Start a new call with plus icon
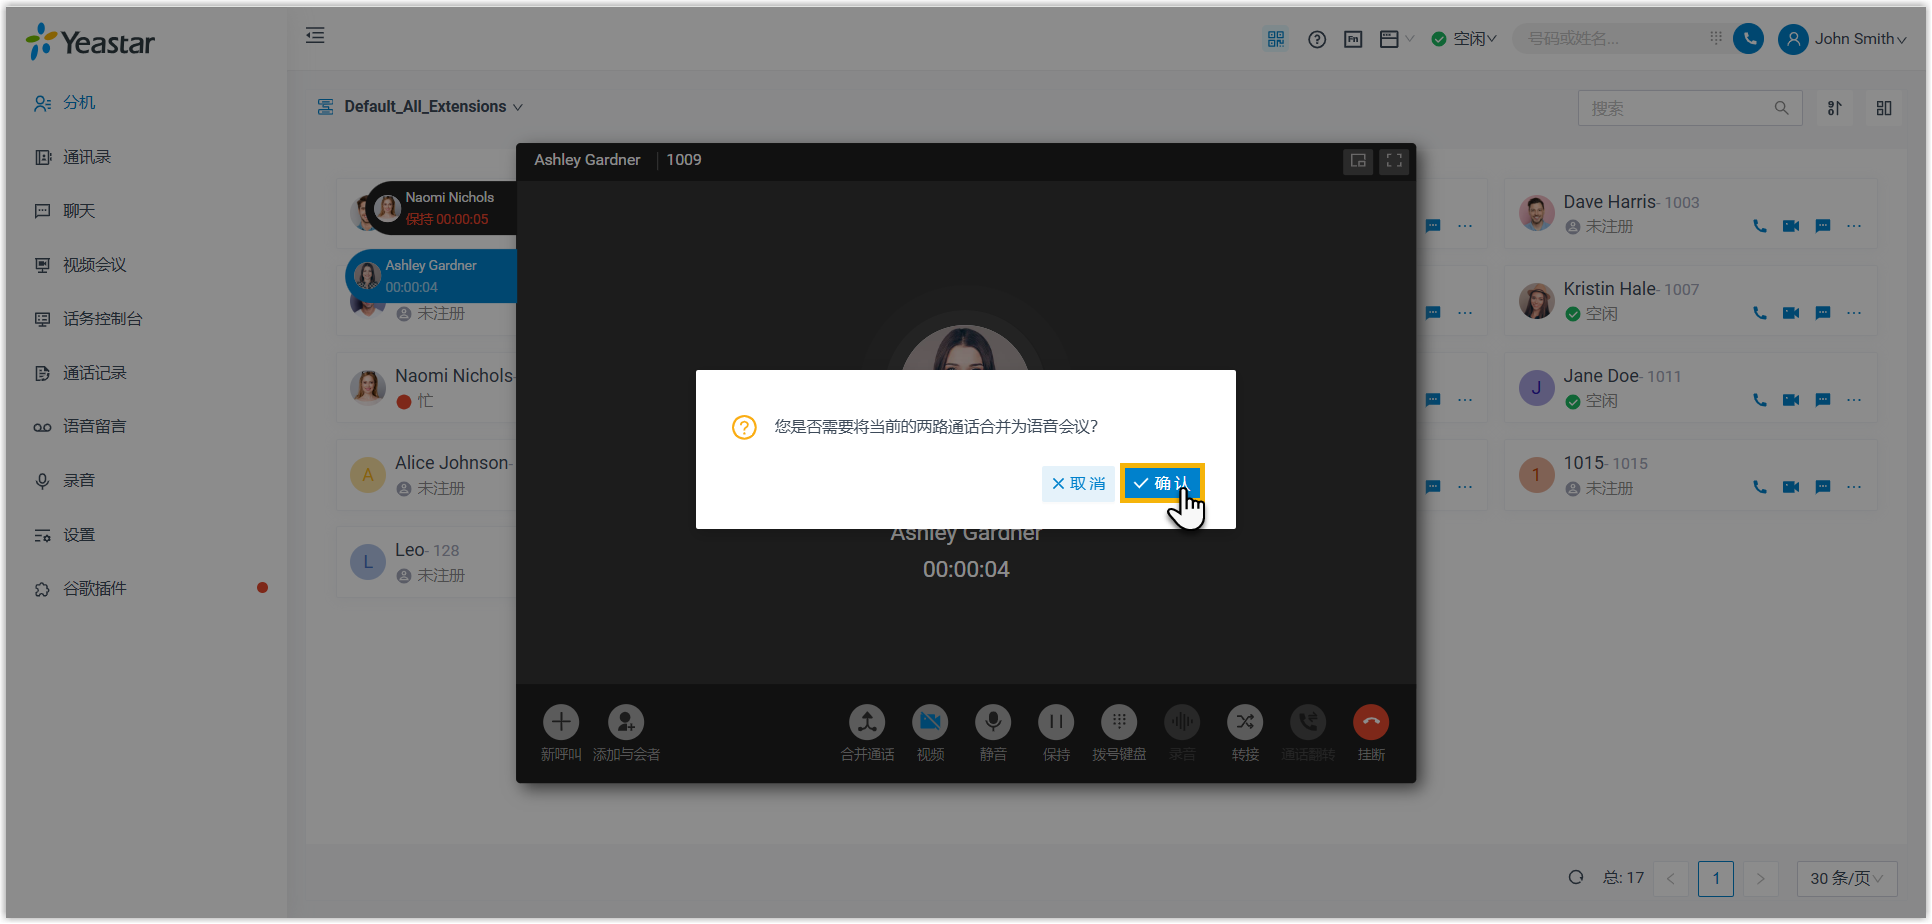Image resolution: width=1932 pixels, height=924 pixels. [x=560, y=722]
